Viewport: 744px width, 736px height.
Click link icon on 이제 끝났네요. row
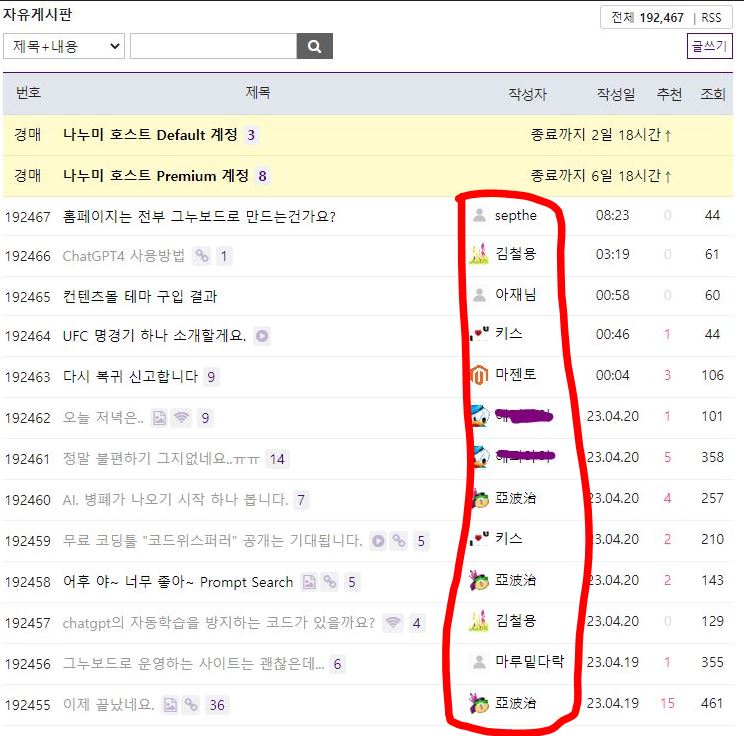coord(191,705)
